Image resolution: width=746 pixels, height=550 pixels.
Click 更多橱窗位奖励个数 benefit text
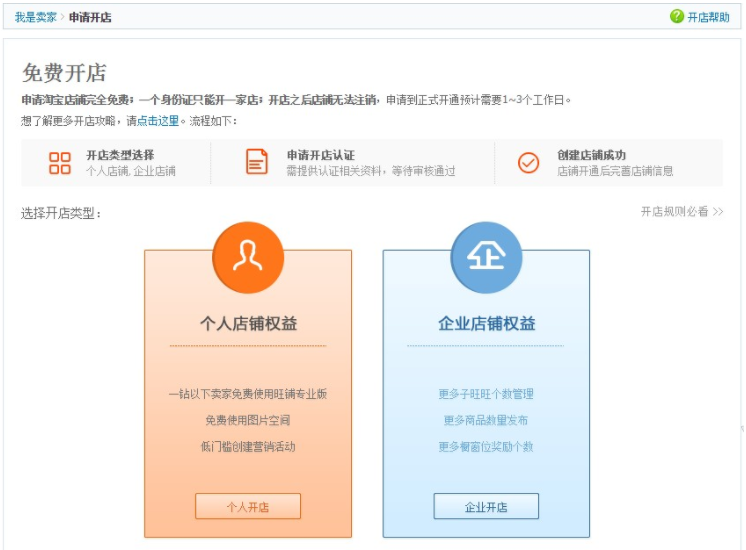tap(486, 447)
